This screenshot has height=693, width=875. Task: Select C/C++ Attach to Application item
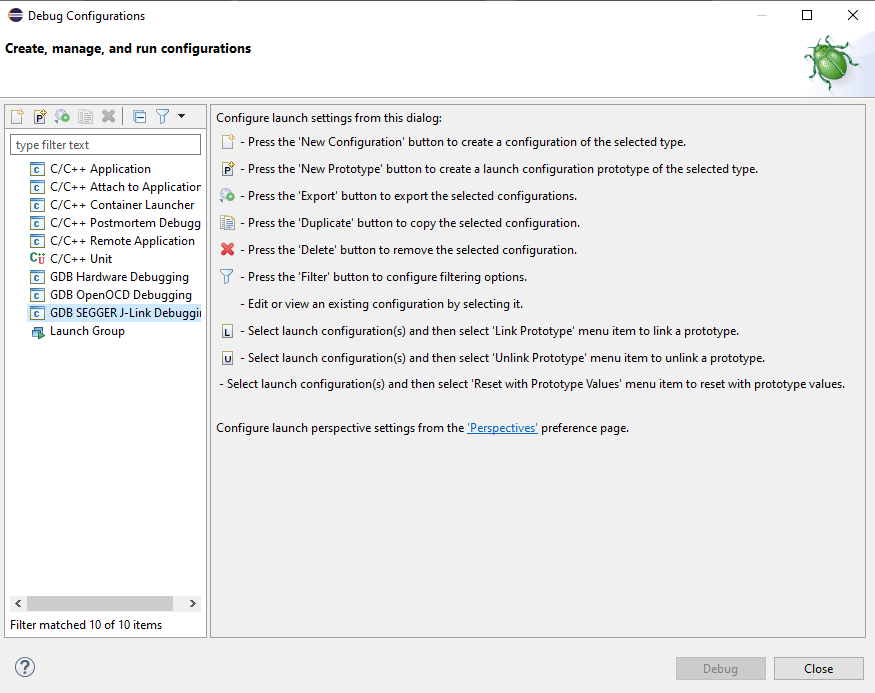point(124,187)
